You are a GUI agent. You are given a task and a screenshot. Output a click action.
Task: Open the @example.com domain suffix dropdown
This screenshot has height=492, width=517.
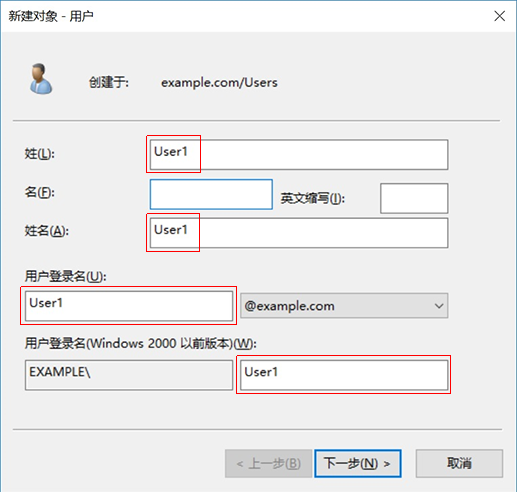pos(344,306)
